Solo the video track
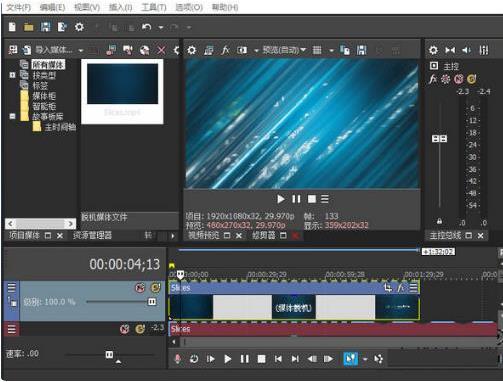Viewport: 503px width, 382px height. (x=155, y=287)
